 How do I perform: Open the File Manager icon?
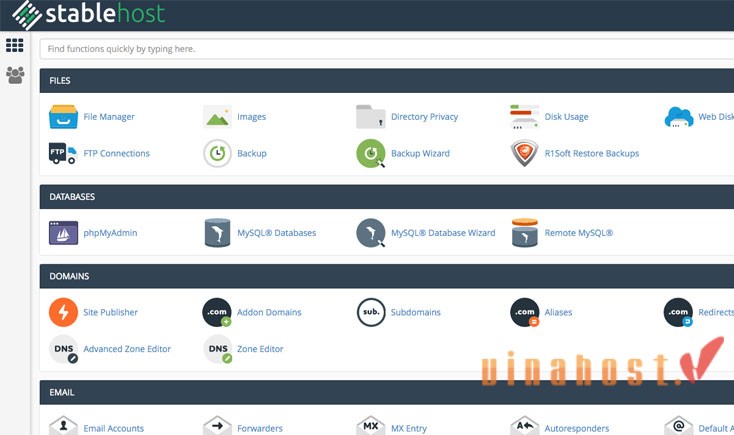point(63,117)
